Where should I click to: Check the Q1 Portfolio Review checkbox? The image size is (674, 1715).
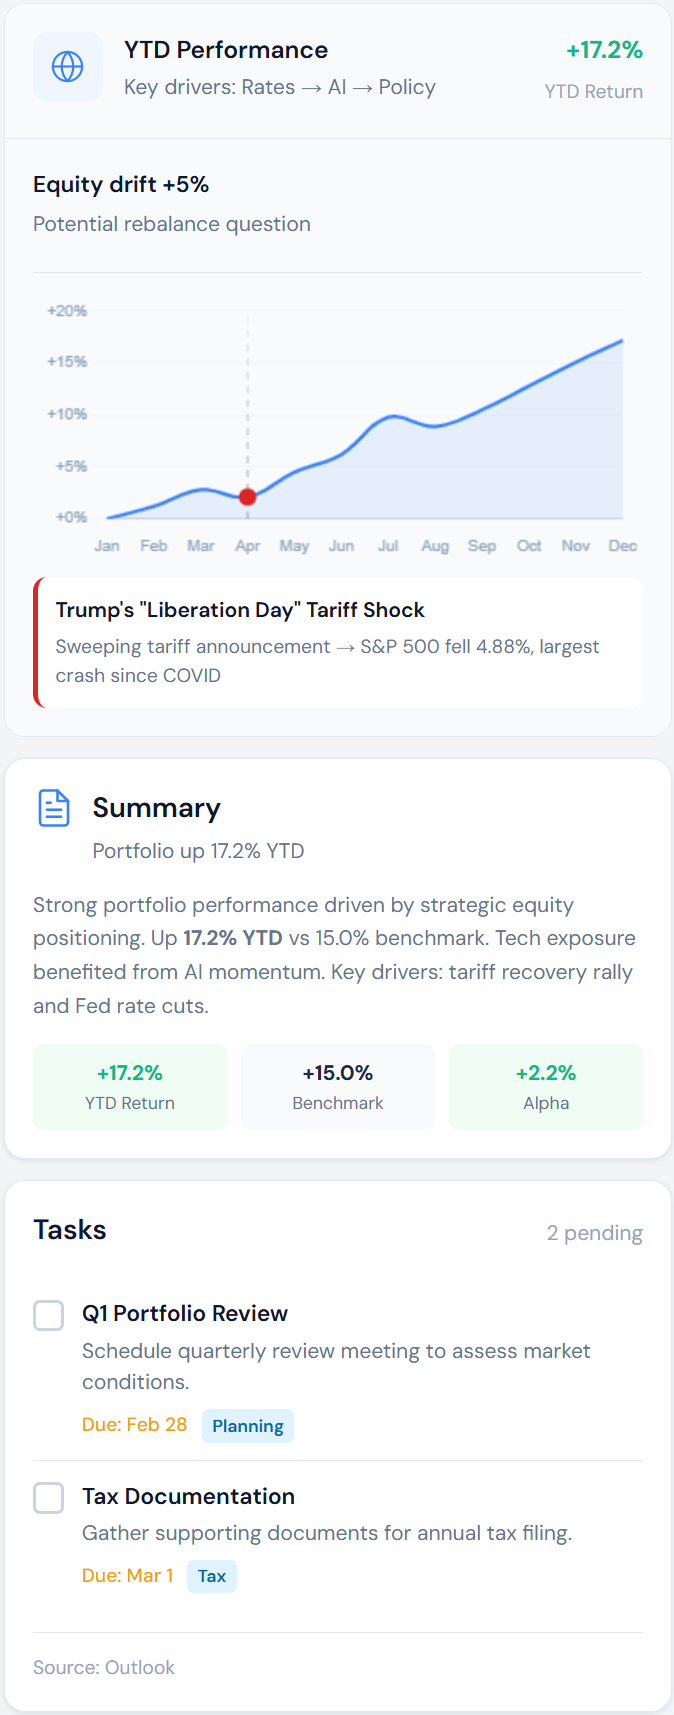tap(48, 1315)
